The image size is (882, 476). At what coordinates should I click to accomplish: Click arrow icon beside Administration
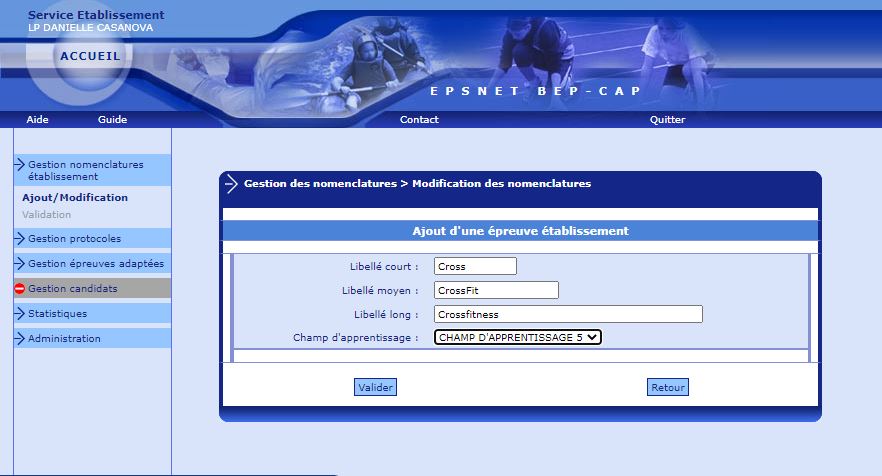[x=20, y=338]
